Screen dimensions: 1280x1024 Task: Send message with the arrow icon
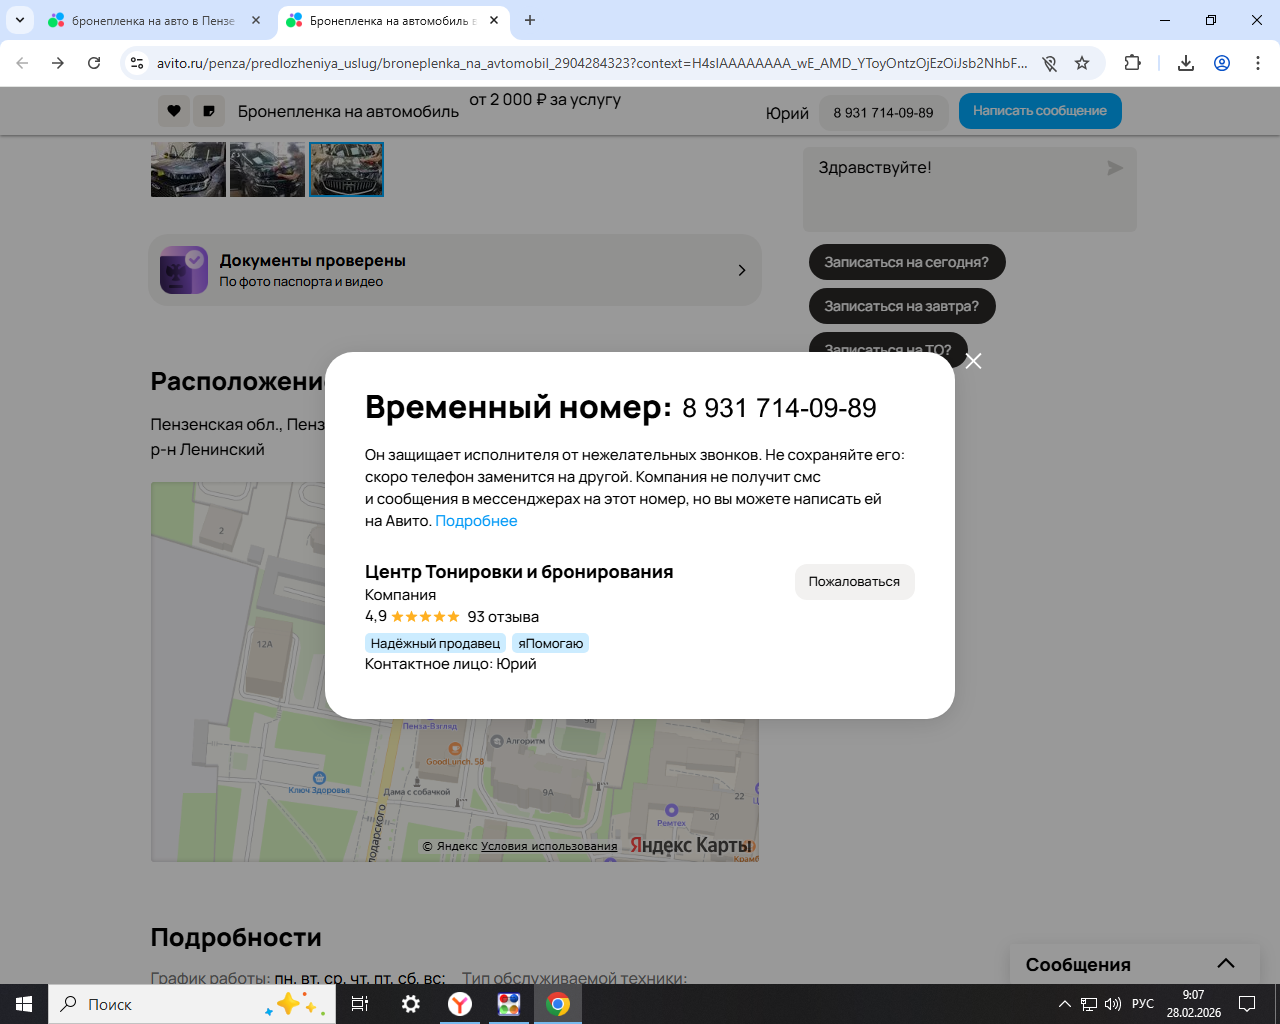pyautogui.click(x=1115, y=168)
